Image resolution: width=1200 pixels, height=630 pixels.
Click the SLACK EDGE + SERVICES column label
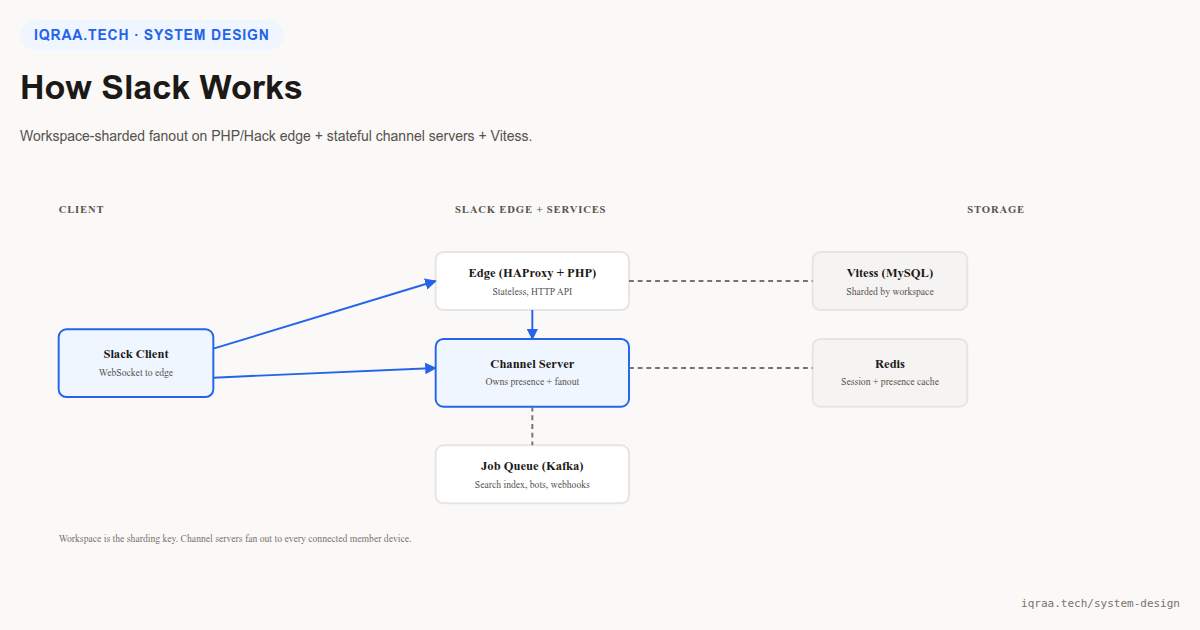(530, 210)
